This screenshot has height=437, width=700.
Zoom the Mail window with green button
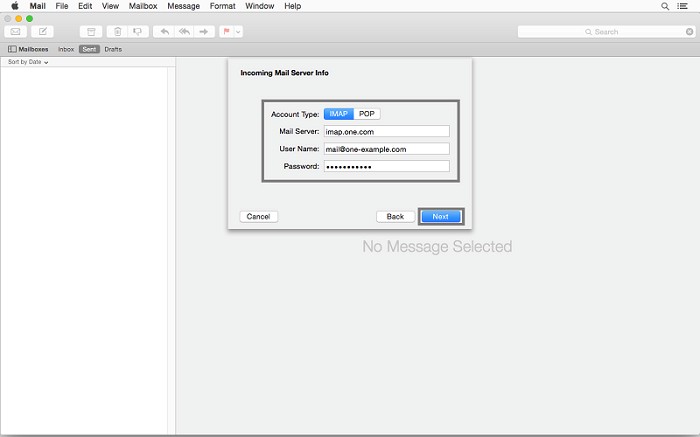[29, 18]
